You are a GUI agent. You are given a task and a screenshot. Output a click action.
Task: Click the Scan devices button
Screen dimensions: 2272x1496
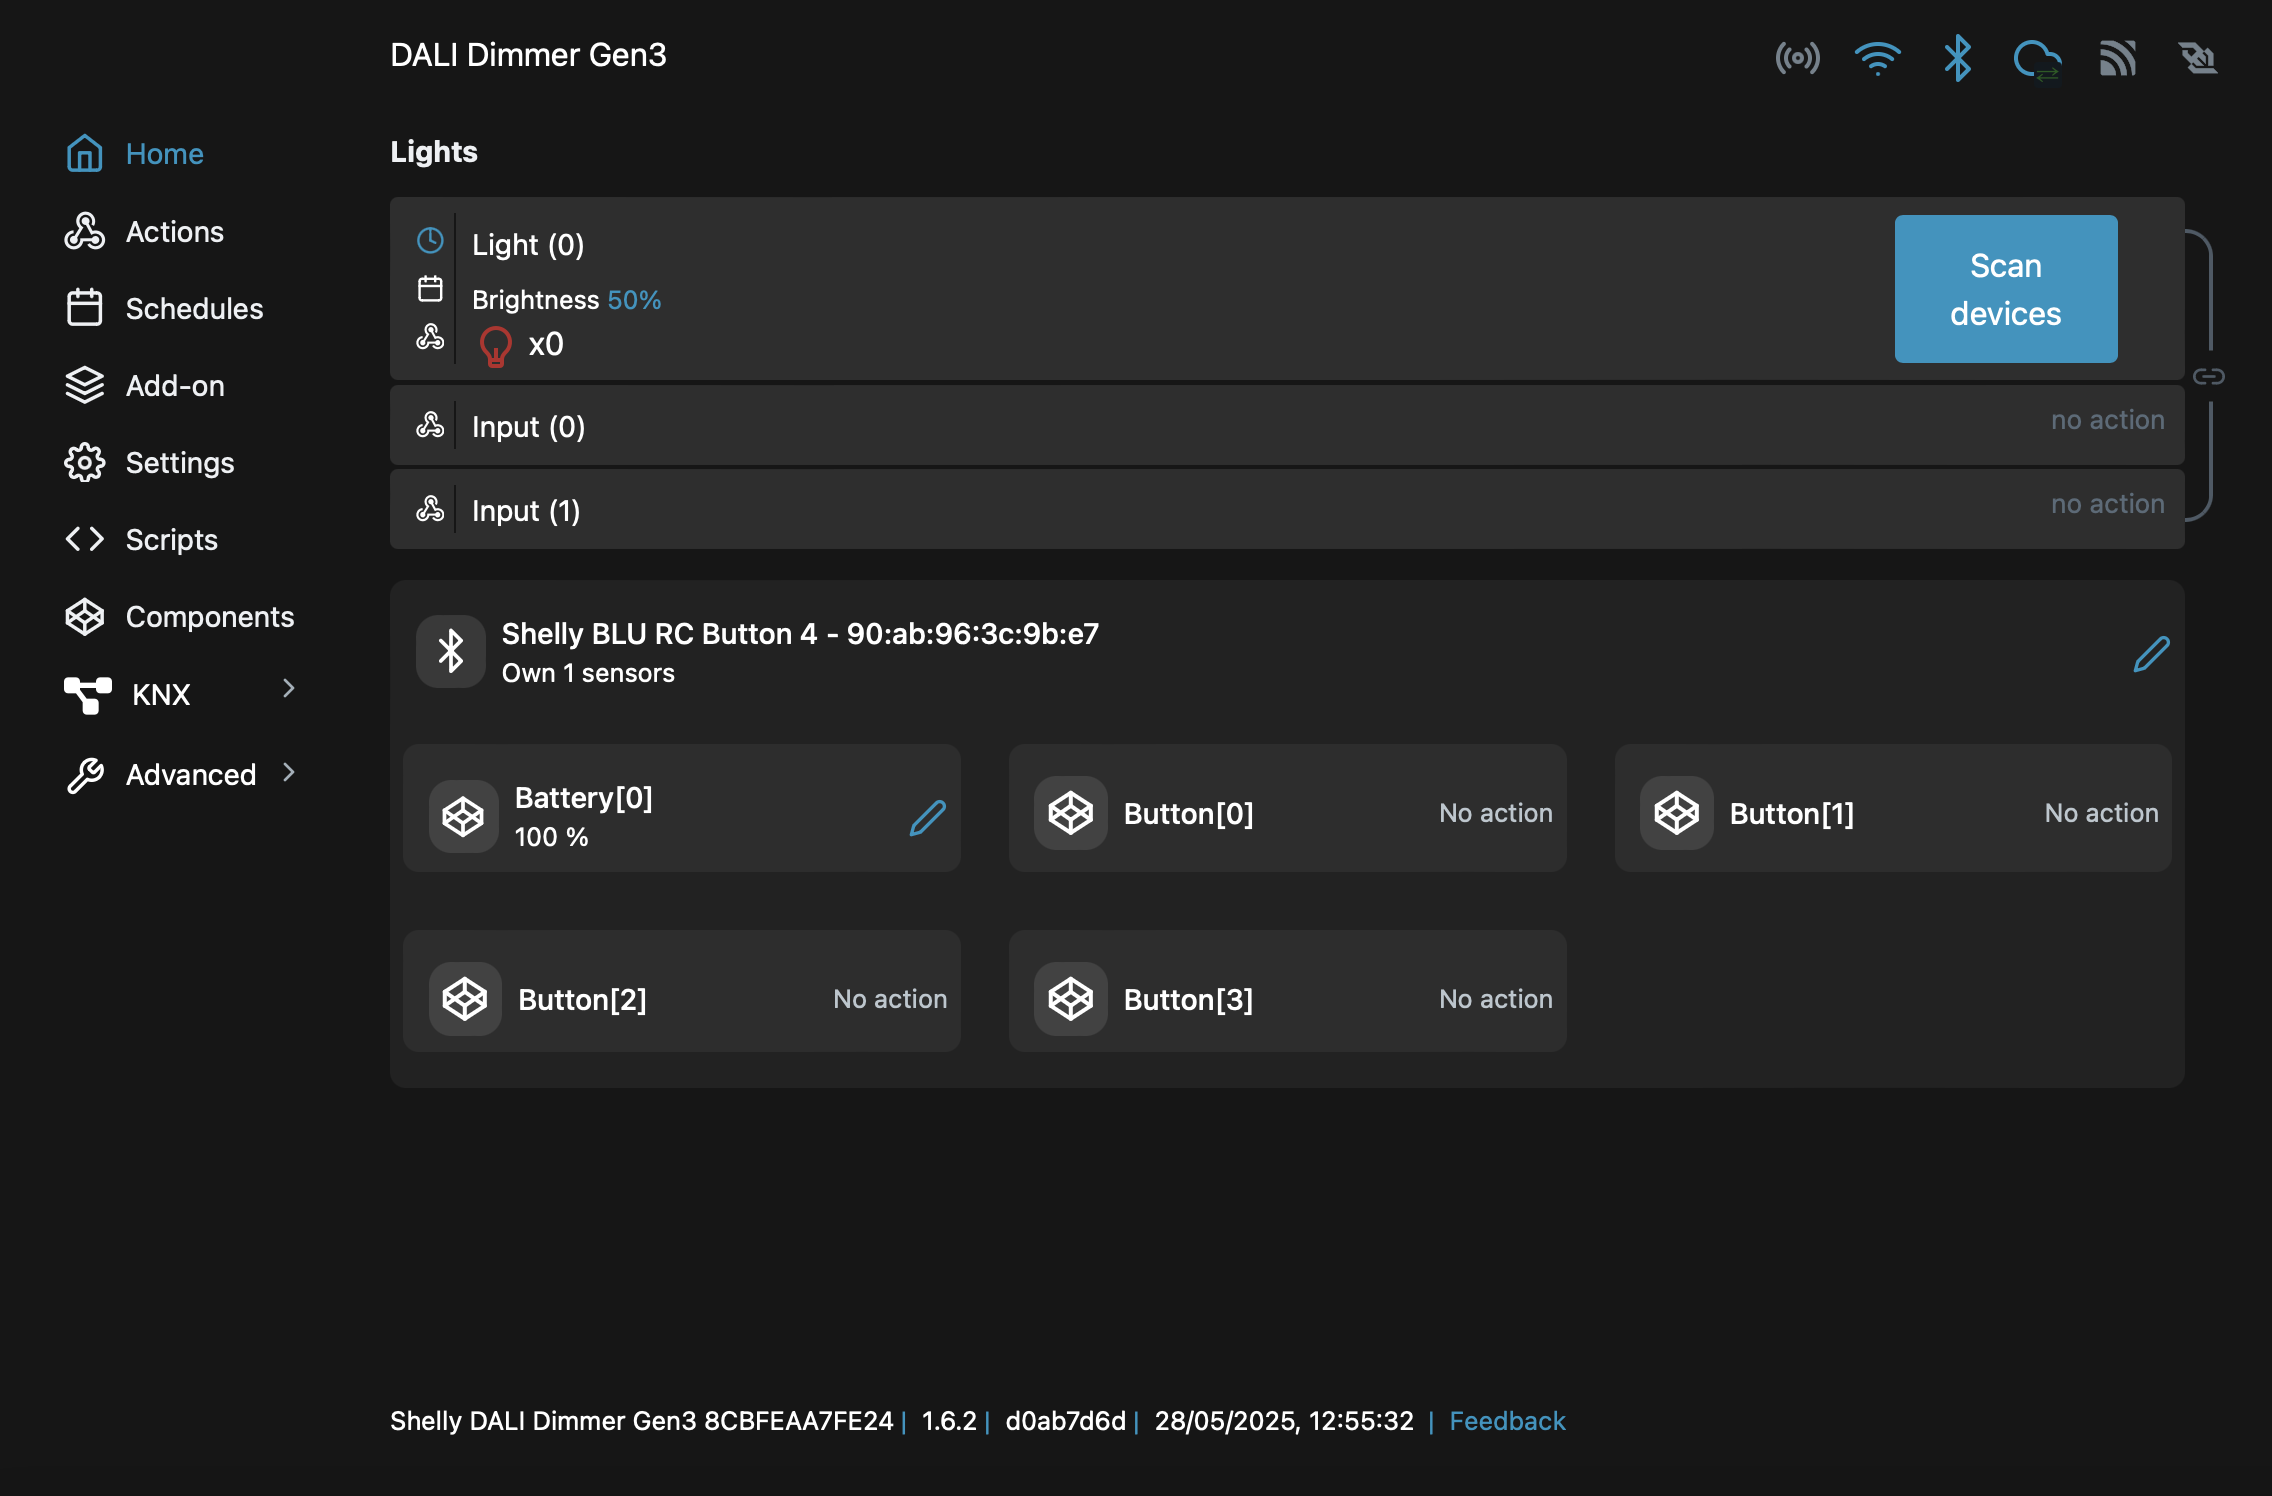(2005, 289)
